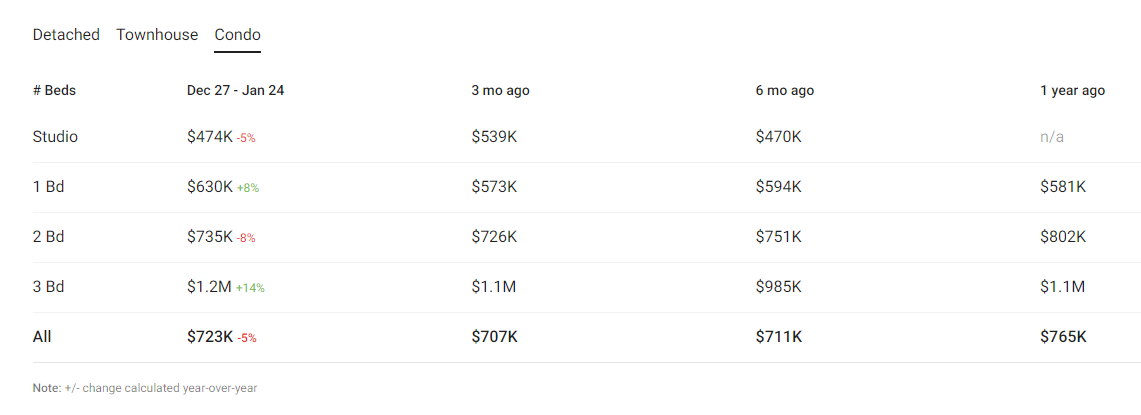This screenshot has height=415, width=1141.
Task: Click the year-over-year note text
Action: (145, 387)
